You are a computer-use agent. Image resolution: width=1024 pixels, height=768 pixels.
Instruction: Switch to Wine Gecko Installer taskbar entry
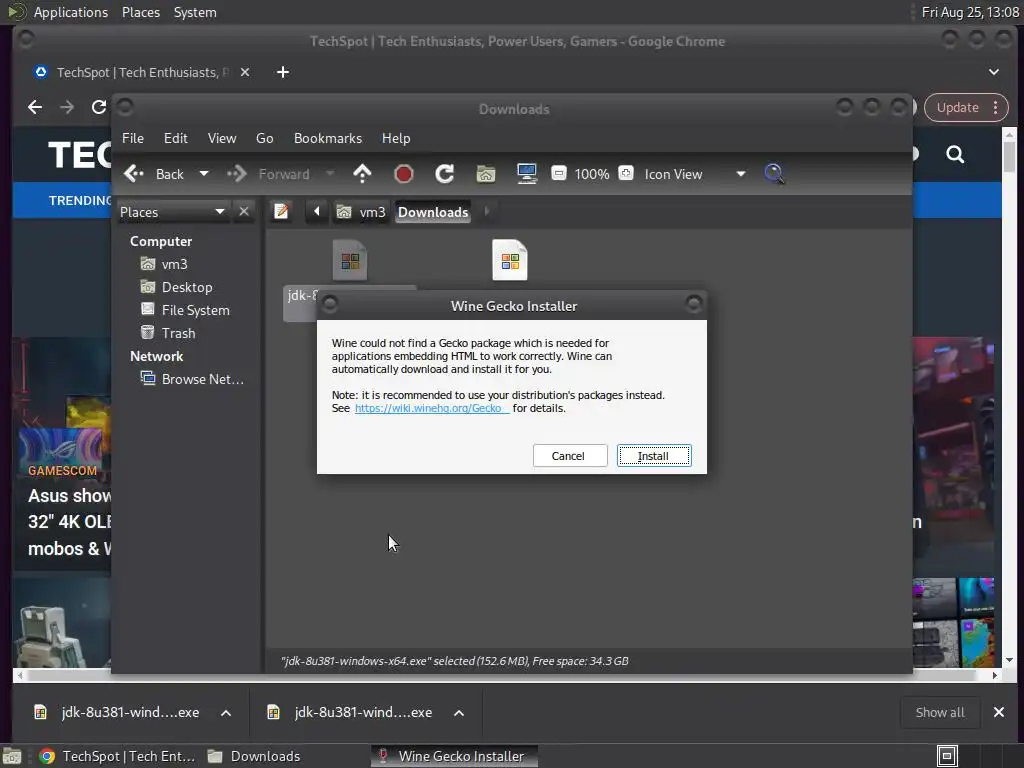(x=455, y=756)
